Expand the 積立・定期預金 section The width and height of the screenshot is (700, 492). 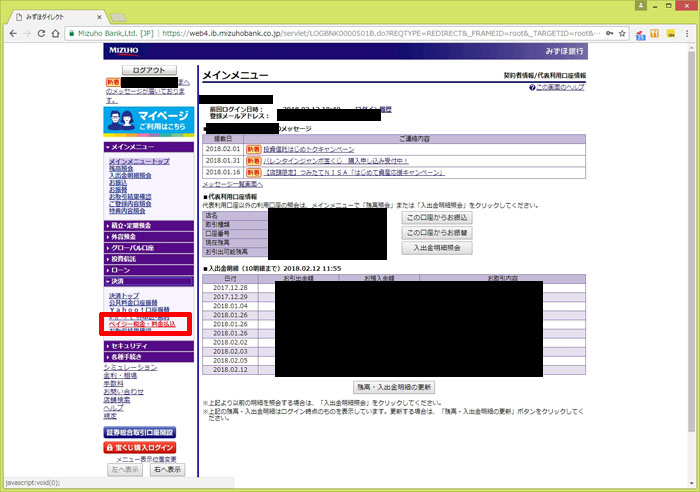pos(149,225)
